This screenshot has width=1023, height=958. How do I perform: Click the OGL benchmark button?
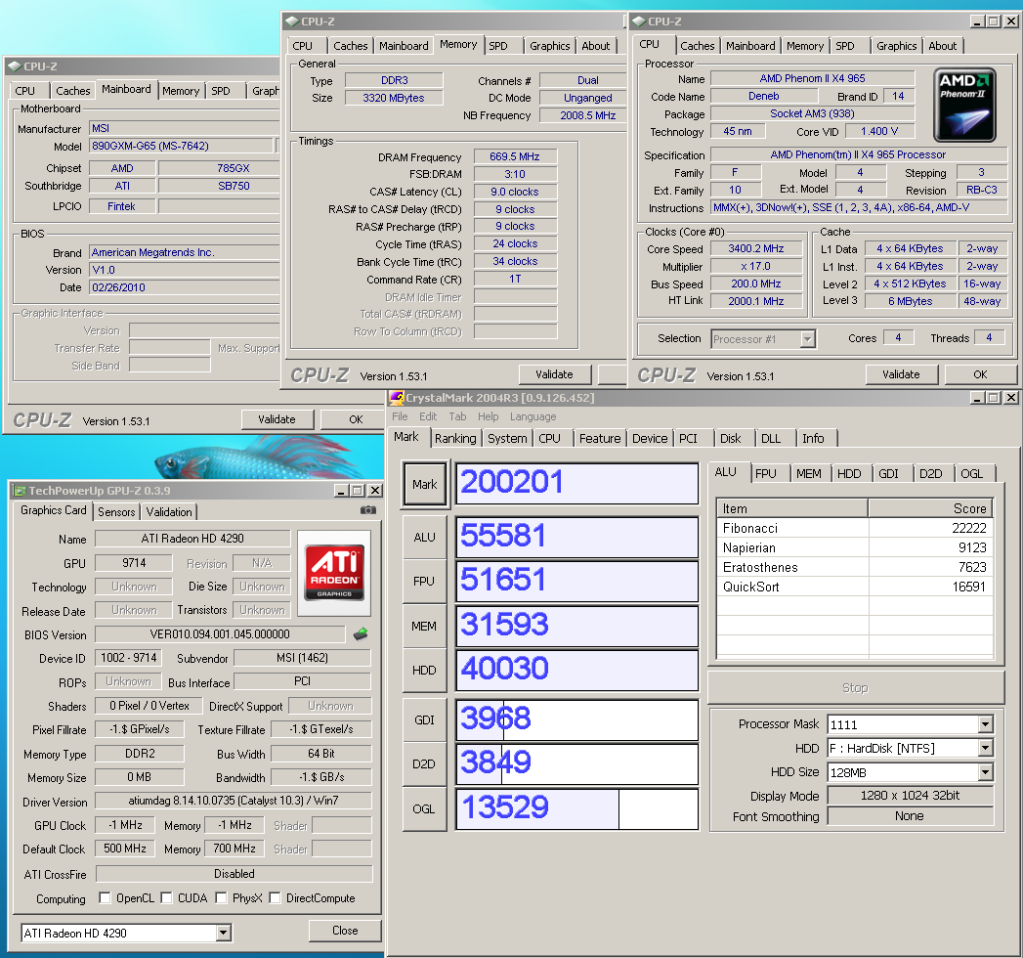pos(425,808)
